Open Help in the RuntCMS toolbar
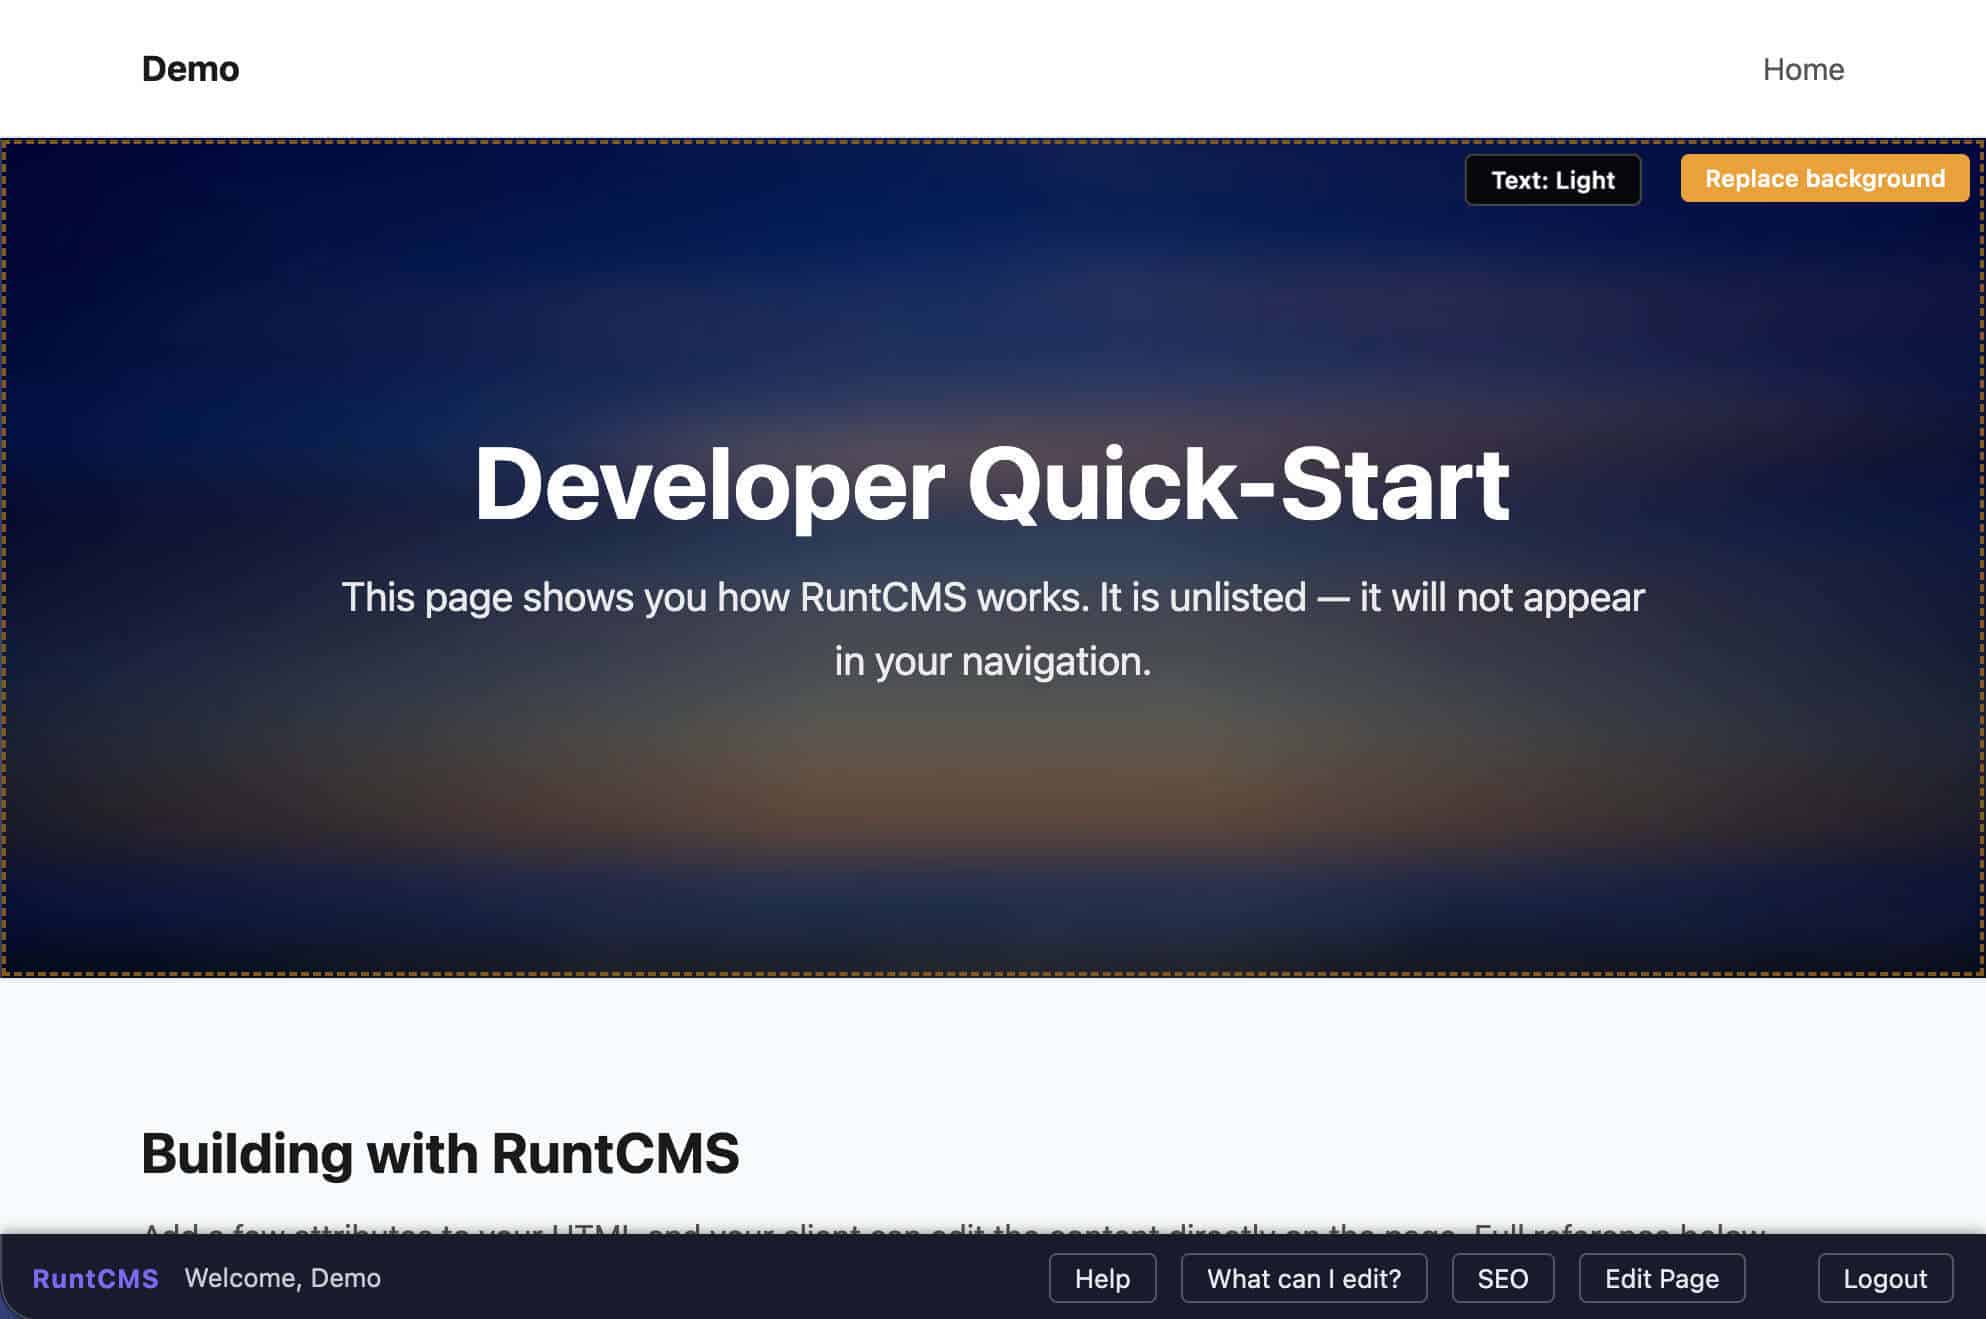Image resolution: width=1986 pixels, height=1319 pixels. point(1101,1277)
